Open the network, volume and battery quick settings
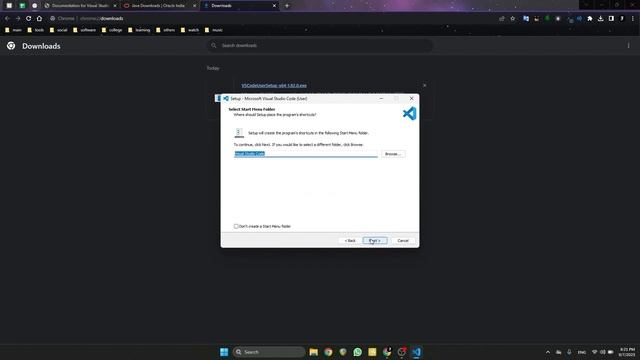640x360 pixels. click(602, 352)
